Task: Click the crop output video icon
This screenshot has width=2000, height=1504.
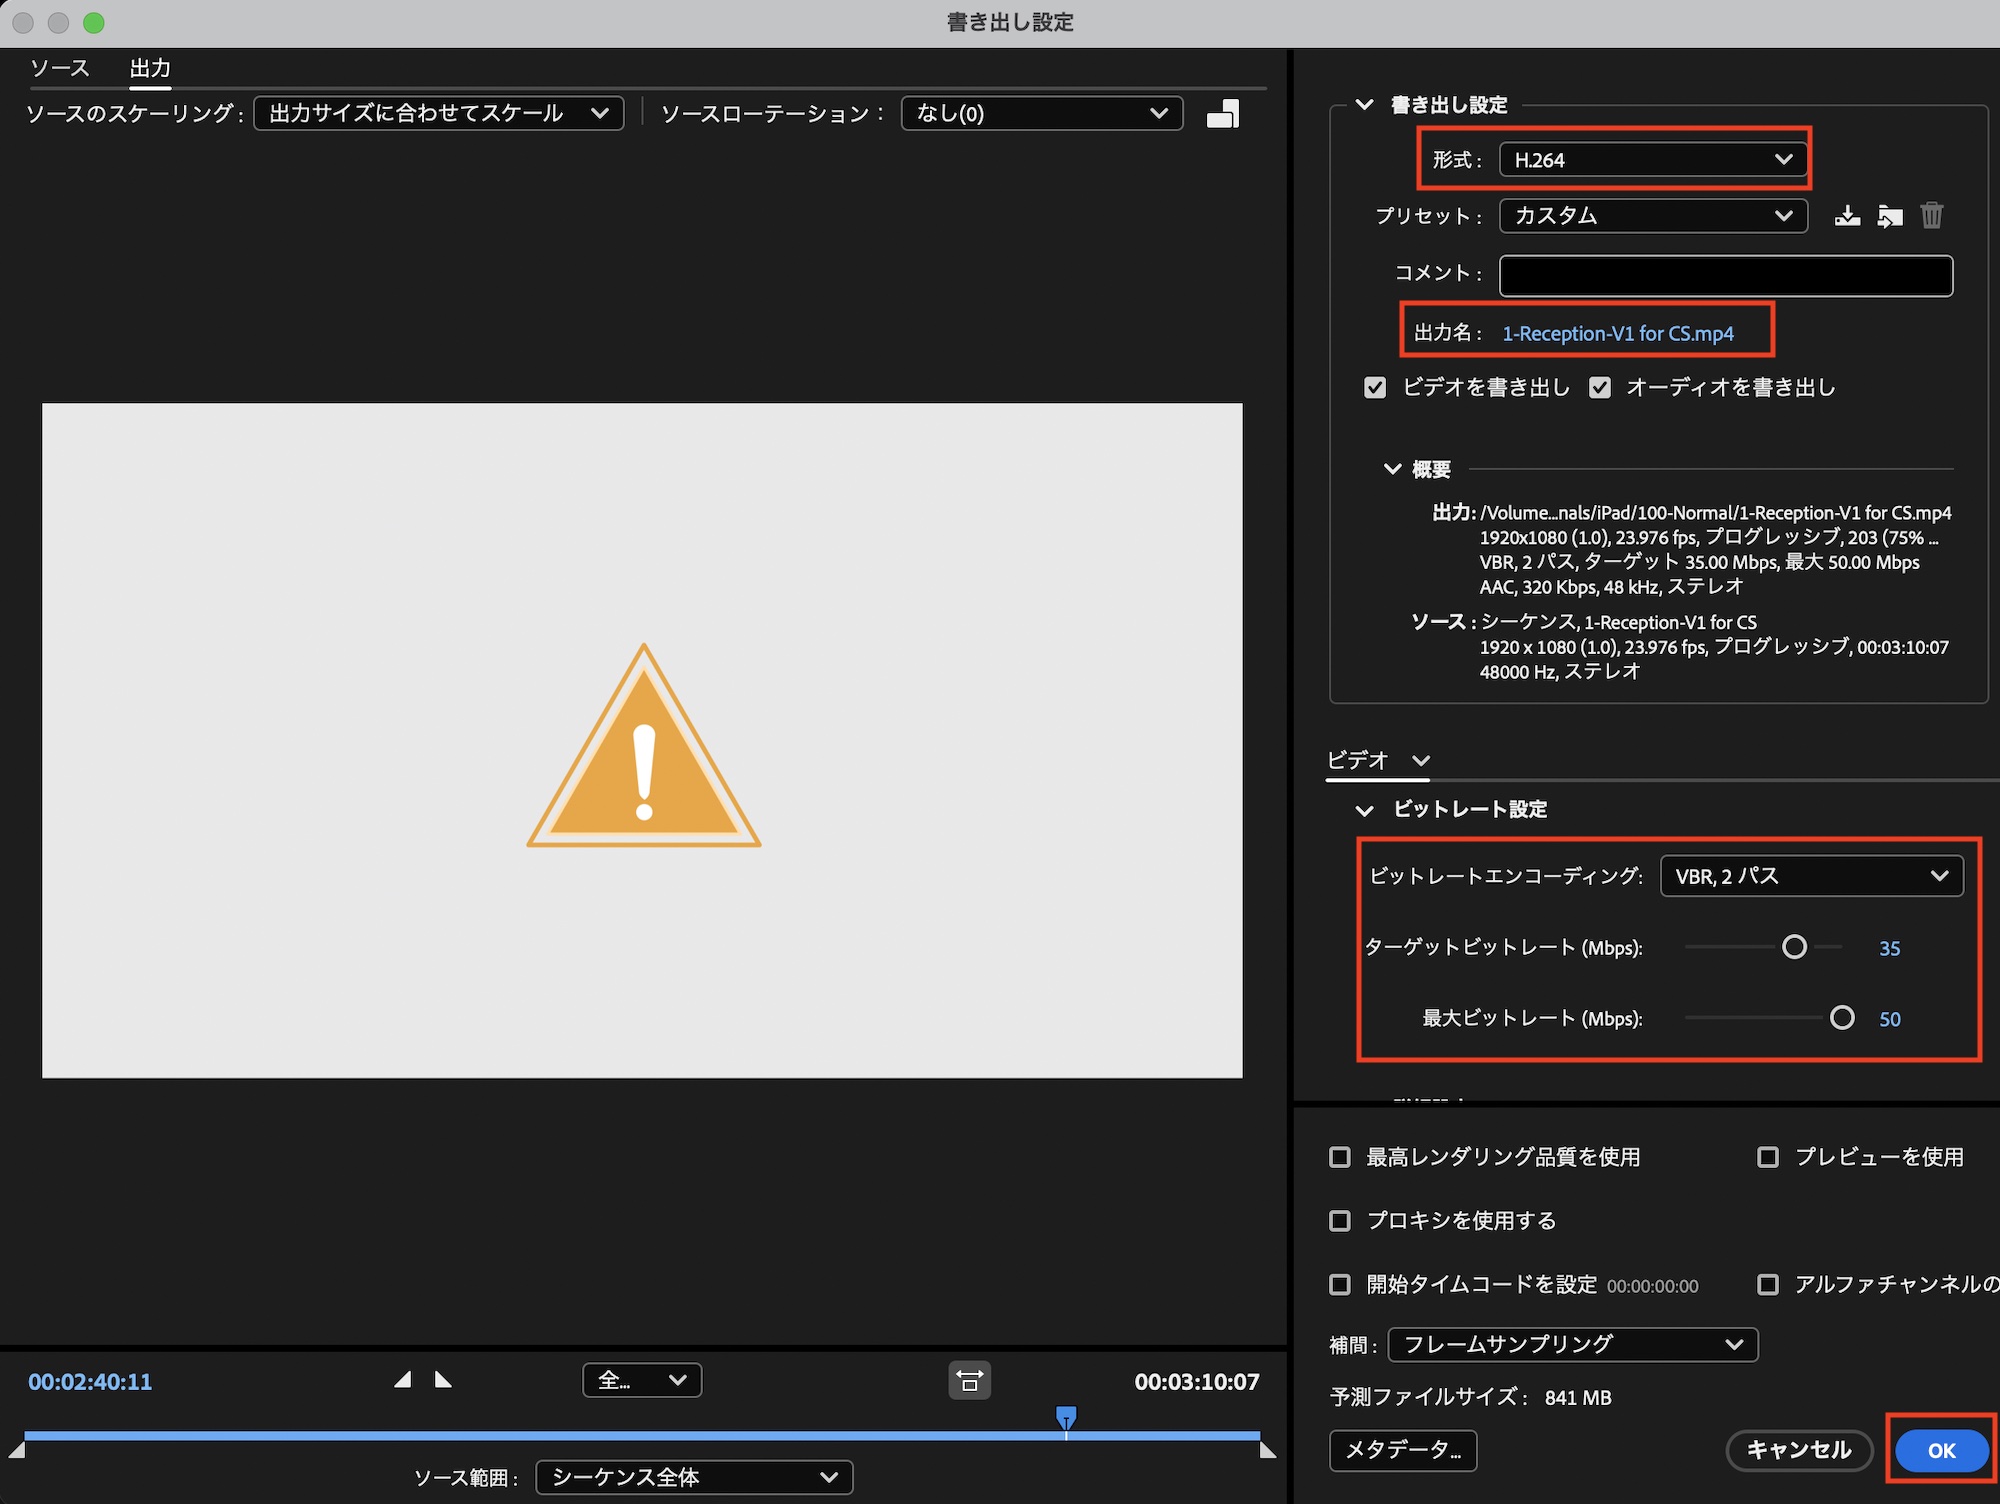Action: pyautogui.click(x=1222, y=114)
